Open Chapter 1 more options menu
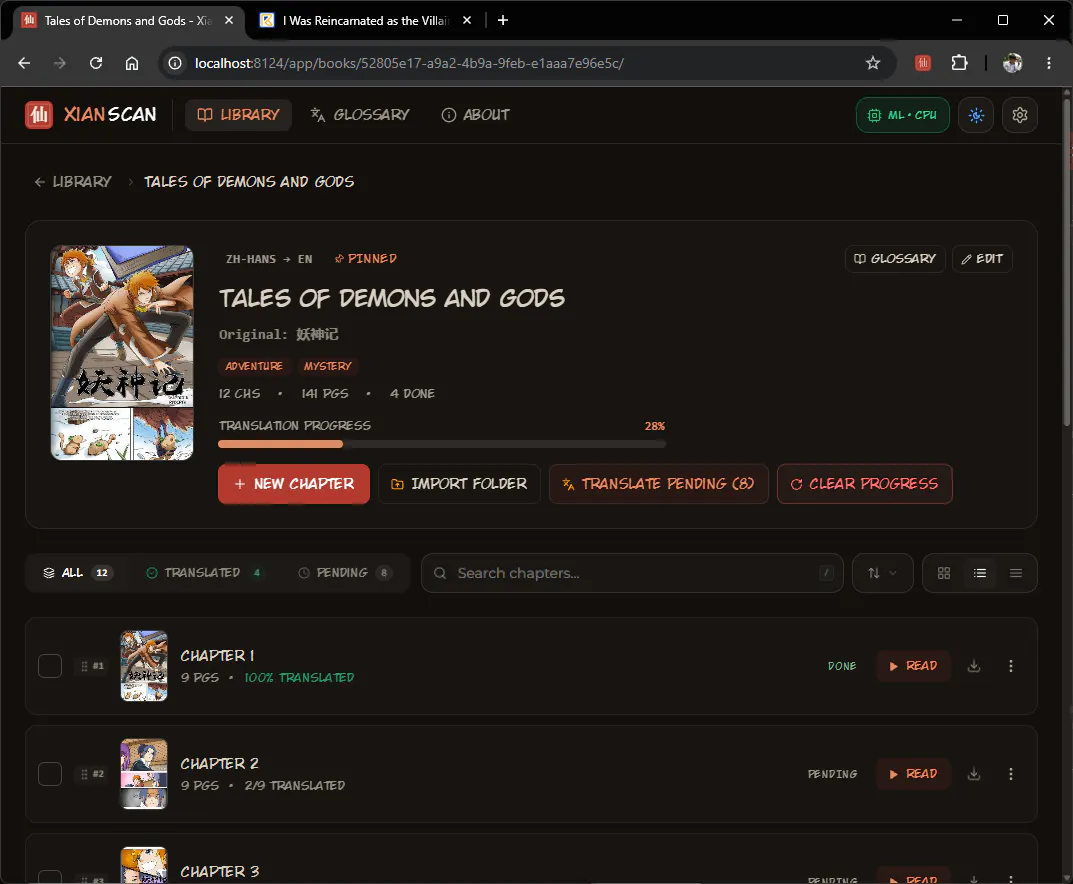The height and width of the screenshot is (884, 1073). (1011, 666)
